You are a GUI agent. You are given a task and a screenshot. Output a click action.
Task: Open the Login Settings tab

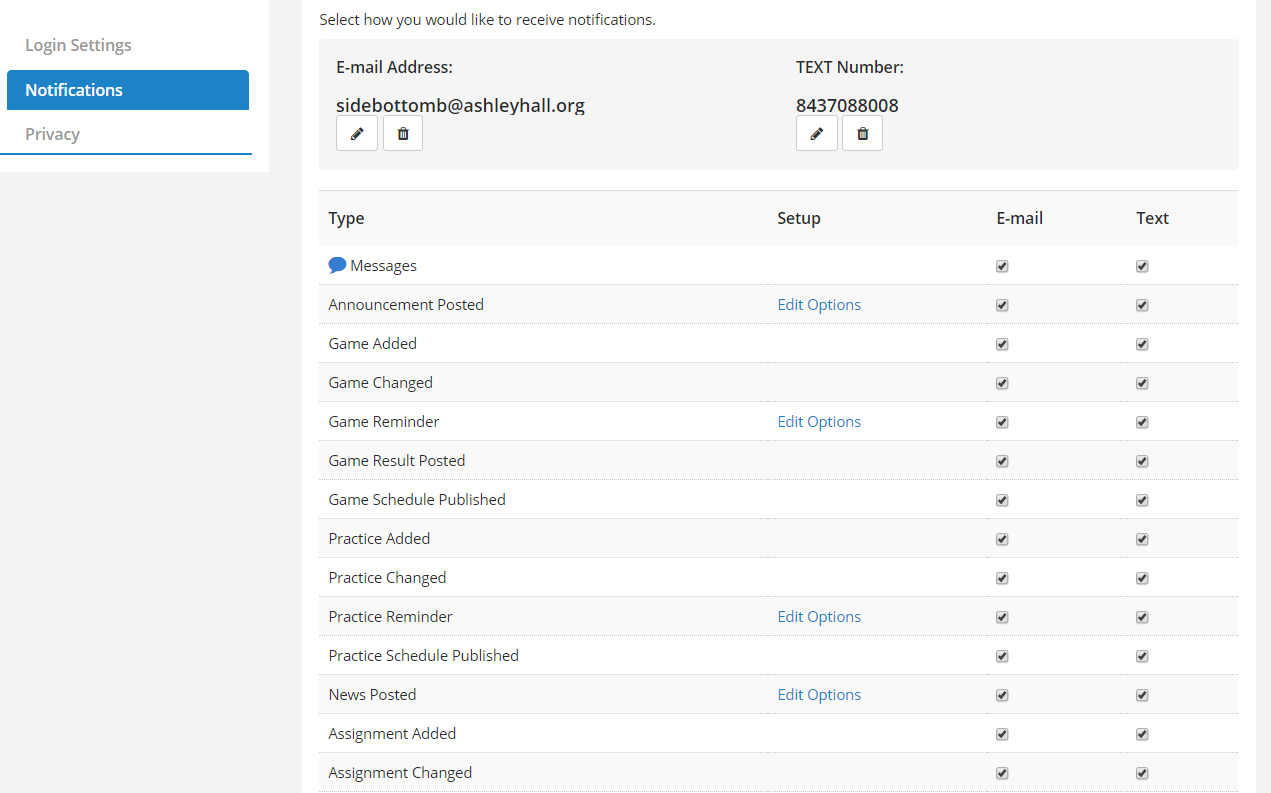78,45
